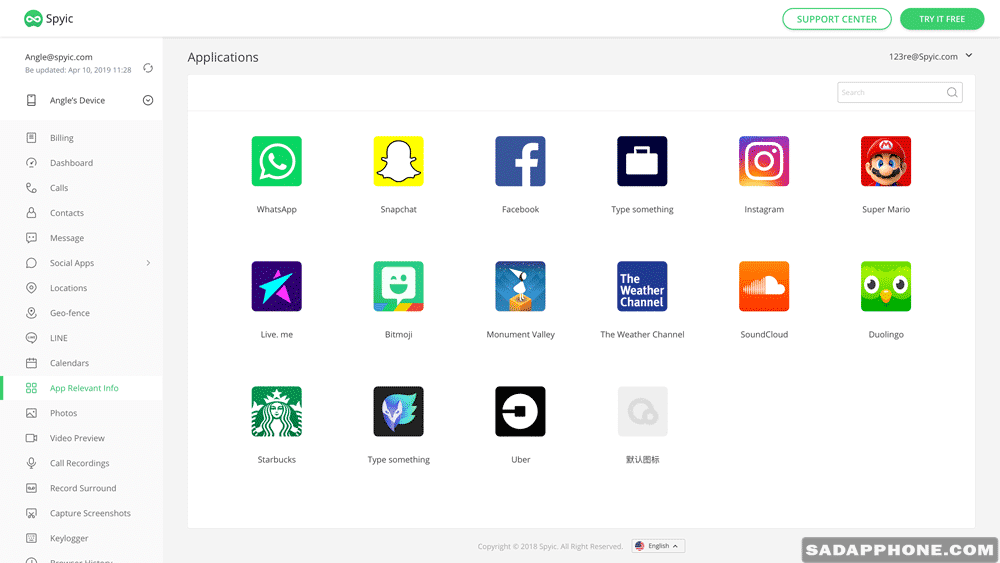This screenshot has width=1000, height=563.
Task: Open the WhatsApp app icon
Action: tap(276, 161)
